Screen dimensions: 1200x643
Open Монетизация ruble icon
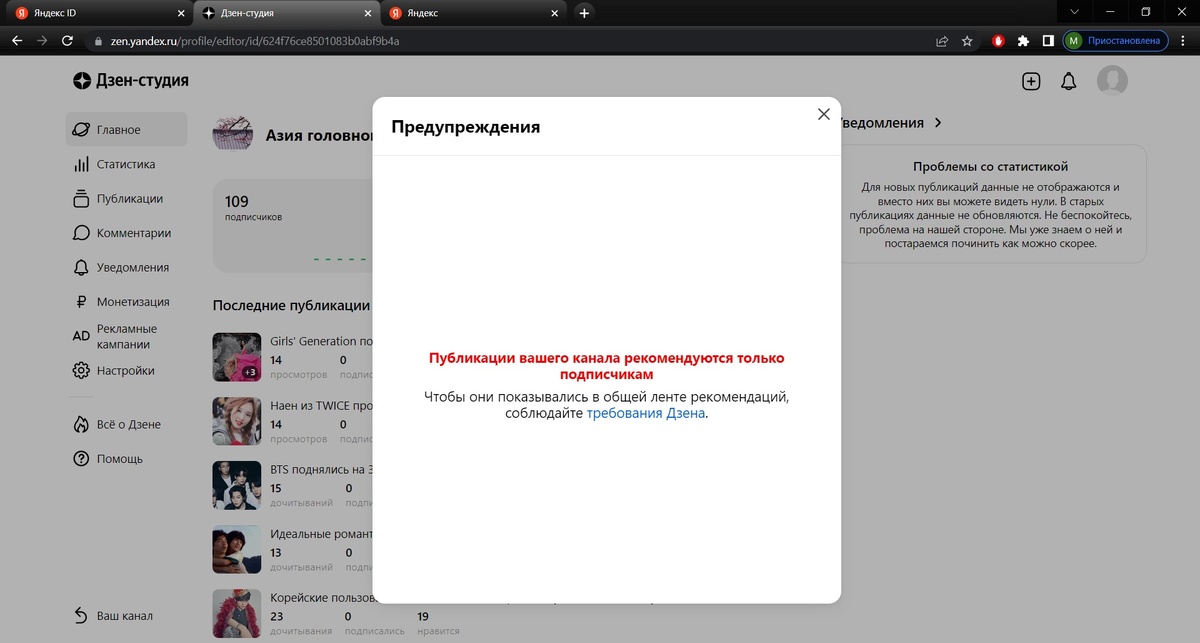tap(82, 302)
